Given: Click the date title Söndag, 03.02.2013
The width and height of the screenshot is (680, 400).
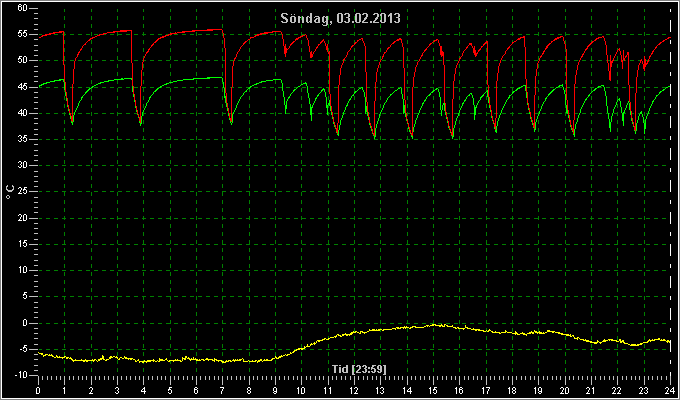Looking at the screenshot, I should (x=340, y=19).
